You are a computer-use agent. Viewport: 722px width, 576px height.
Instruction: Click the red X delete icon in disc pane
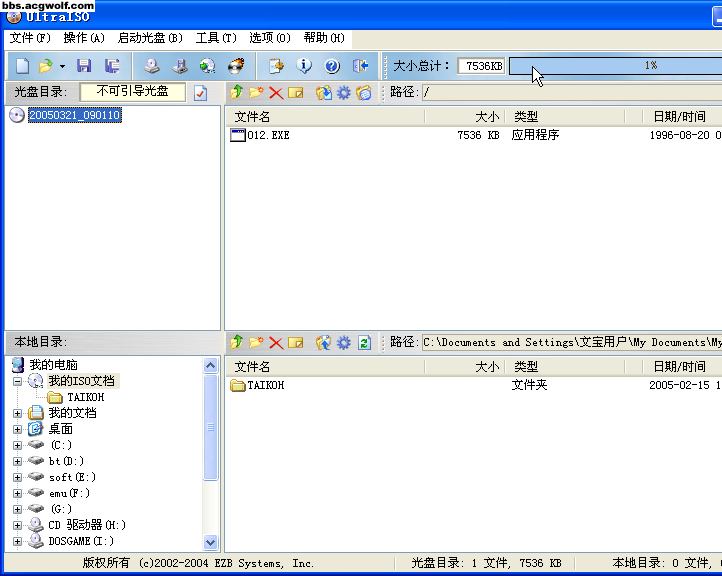(276, 92)
